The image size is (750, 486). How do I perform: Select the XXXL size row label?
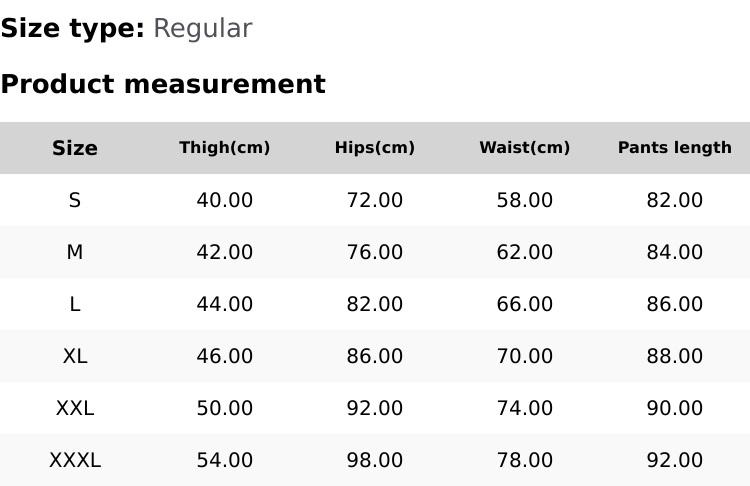point(75,460)
